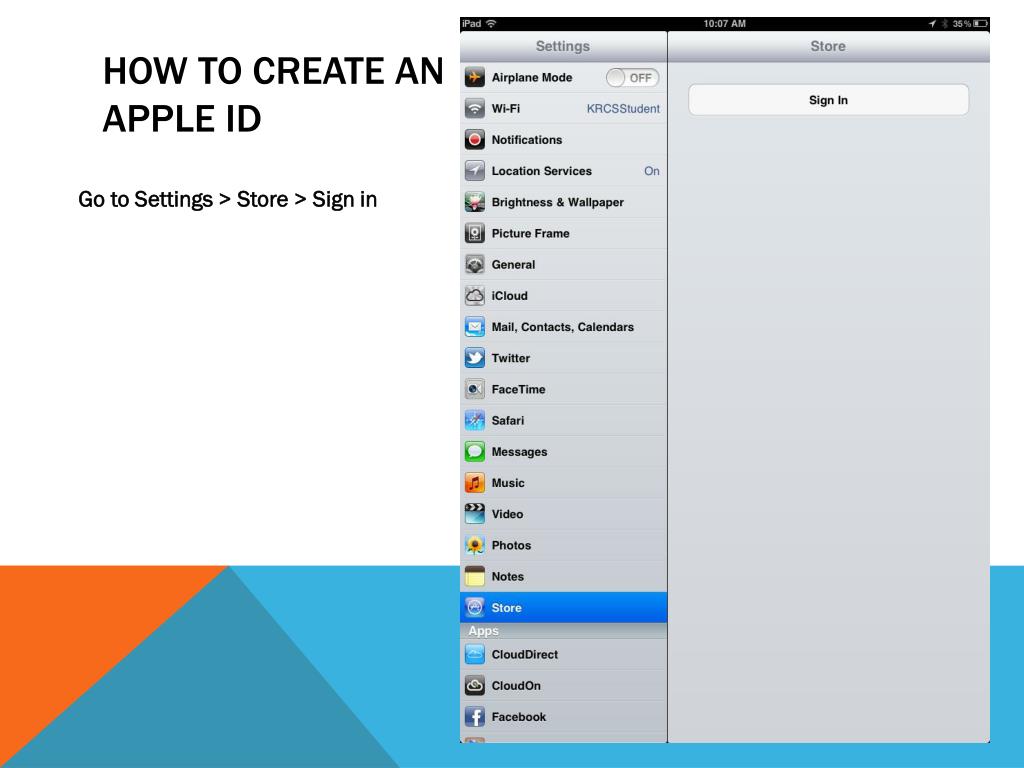The width and height of the screenshot is (1024, 768).
Task: Tap the green Messages bubble icon
Action: [x=475, y=452]
